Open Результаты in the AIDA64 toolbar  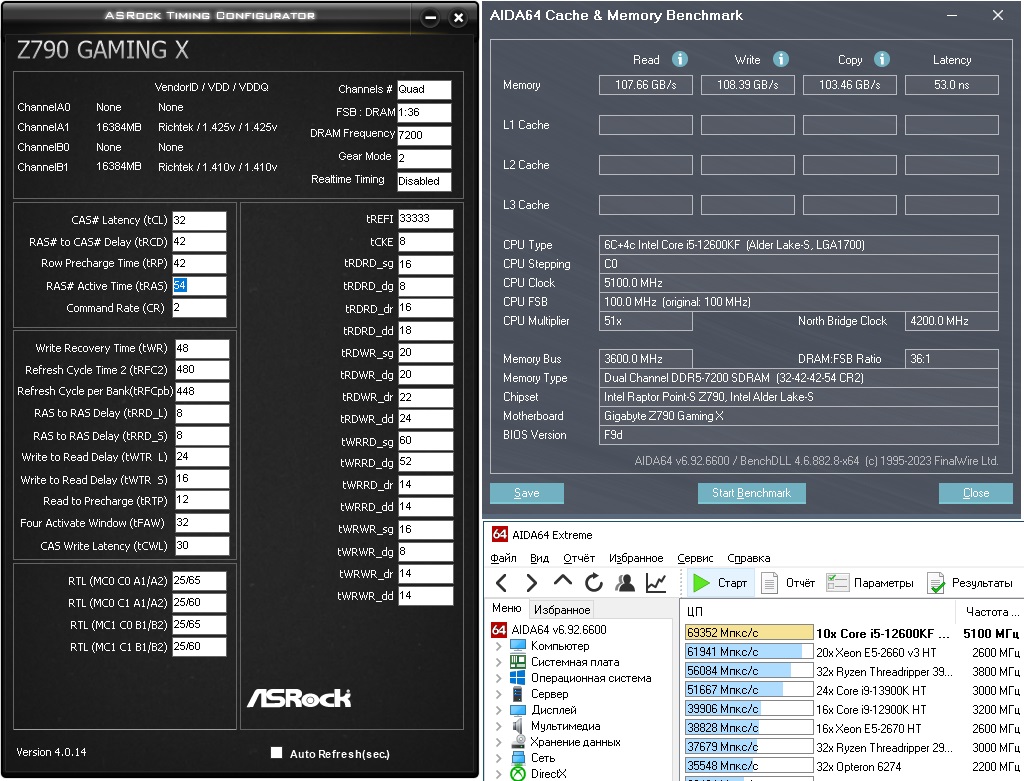point(970,582)
